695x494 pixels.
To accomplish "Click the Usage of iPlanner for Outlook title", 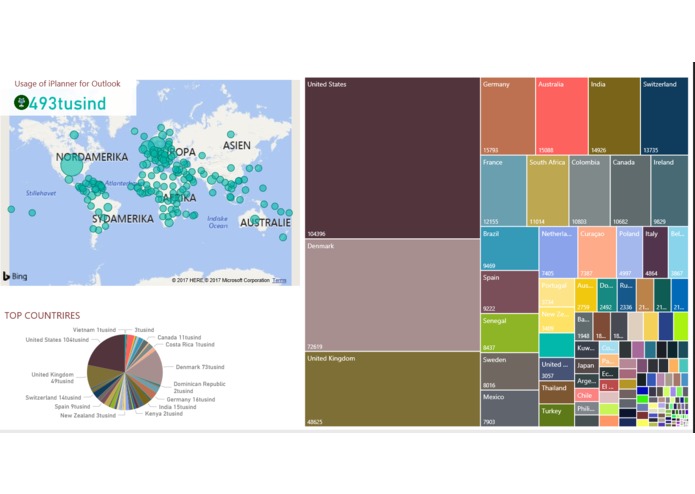I will 67,84.
